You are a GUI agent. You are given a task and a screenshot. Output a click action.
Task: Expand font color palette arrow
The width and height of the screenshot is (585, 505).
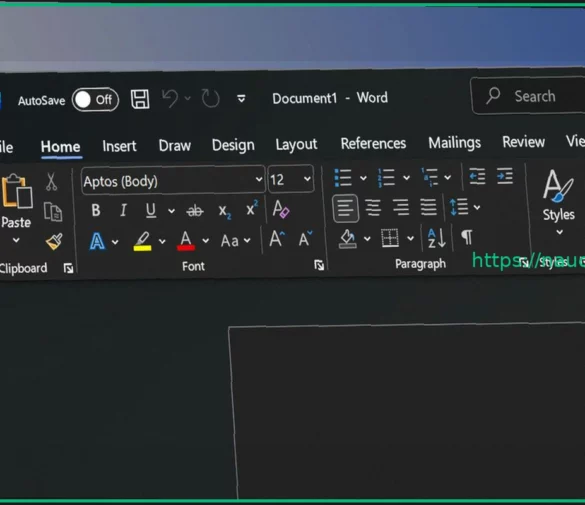206,241
